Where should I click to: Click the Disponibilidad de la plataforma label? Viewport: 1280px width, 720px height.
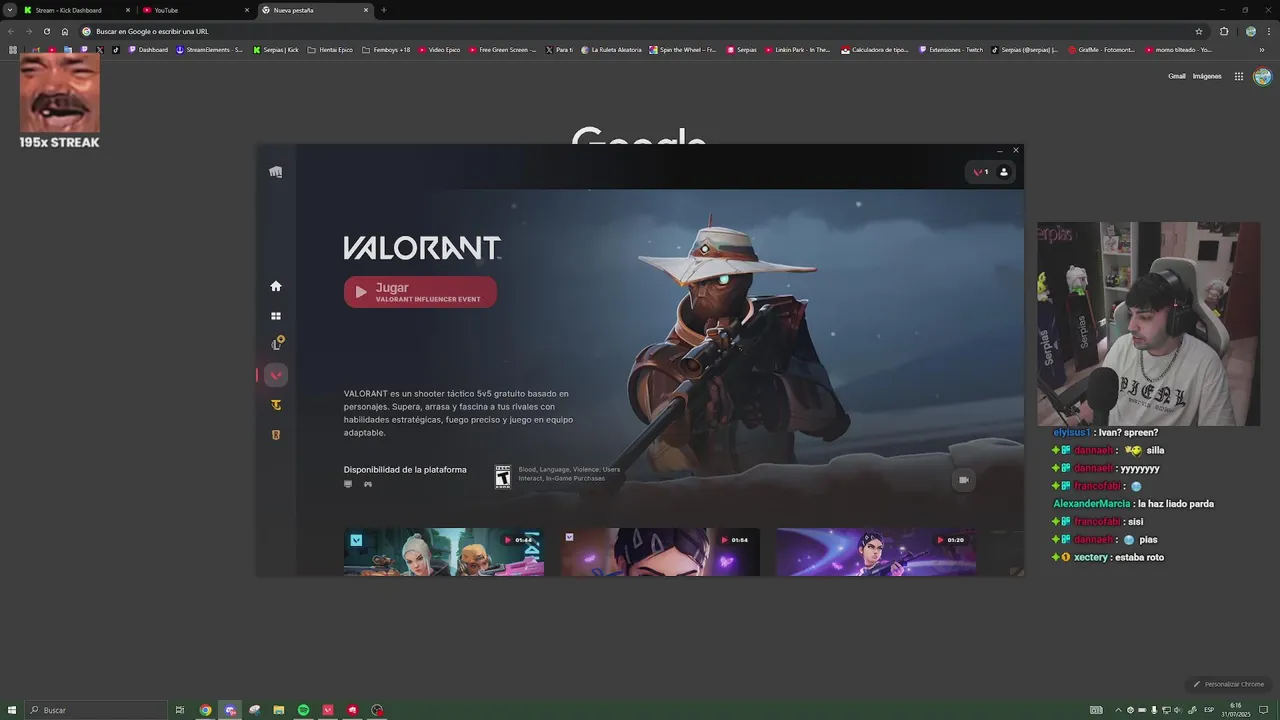(x=405, y=469)
